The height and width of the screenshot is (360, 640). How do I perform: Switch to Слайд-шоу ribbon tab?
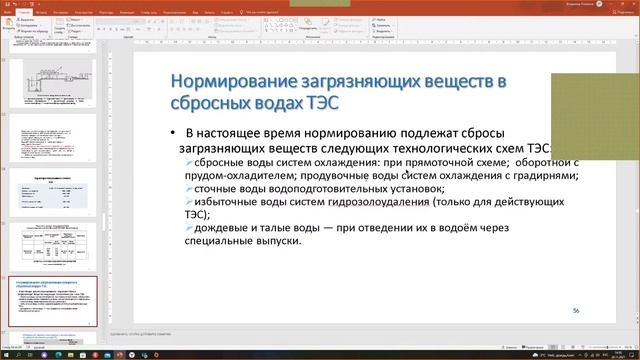149,12
